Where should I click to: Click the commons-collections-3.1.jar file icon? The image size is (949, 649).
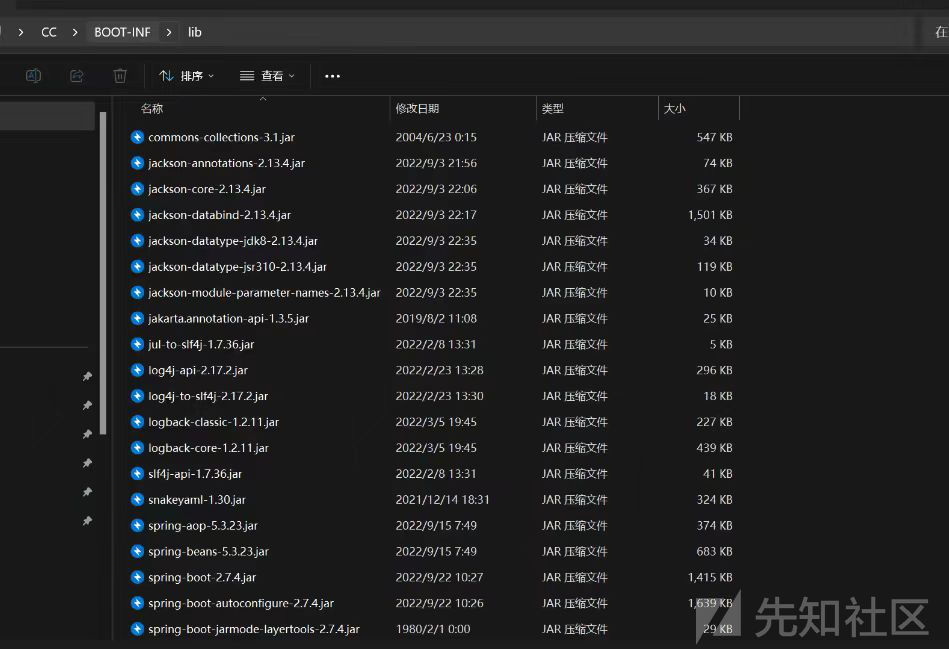137,137
